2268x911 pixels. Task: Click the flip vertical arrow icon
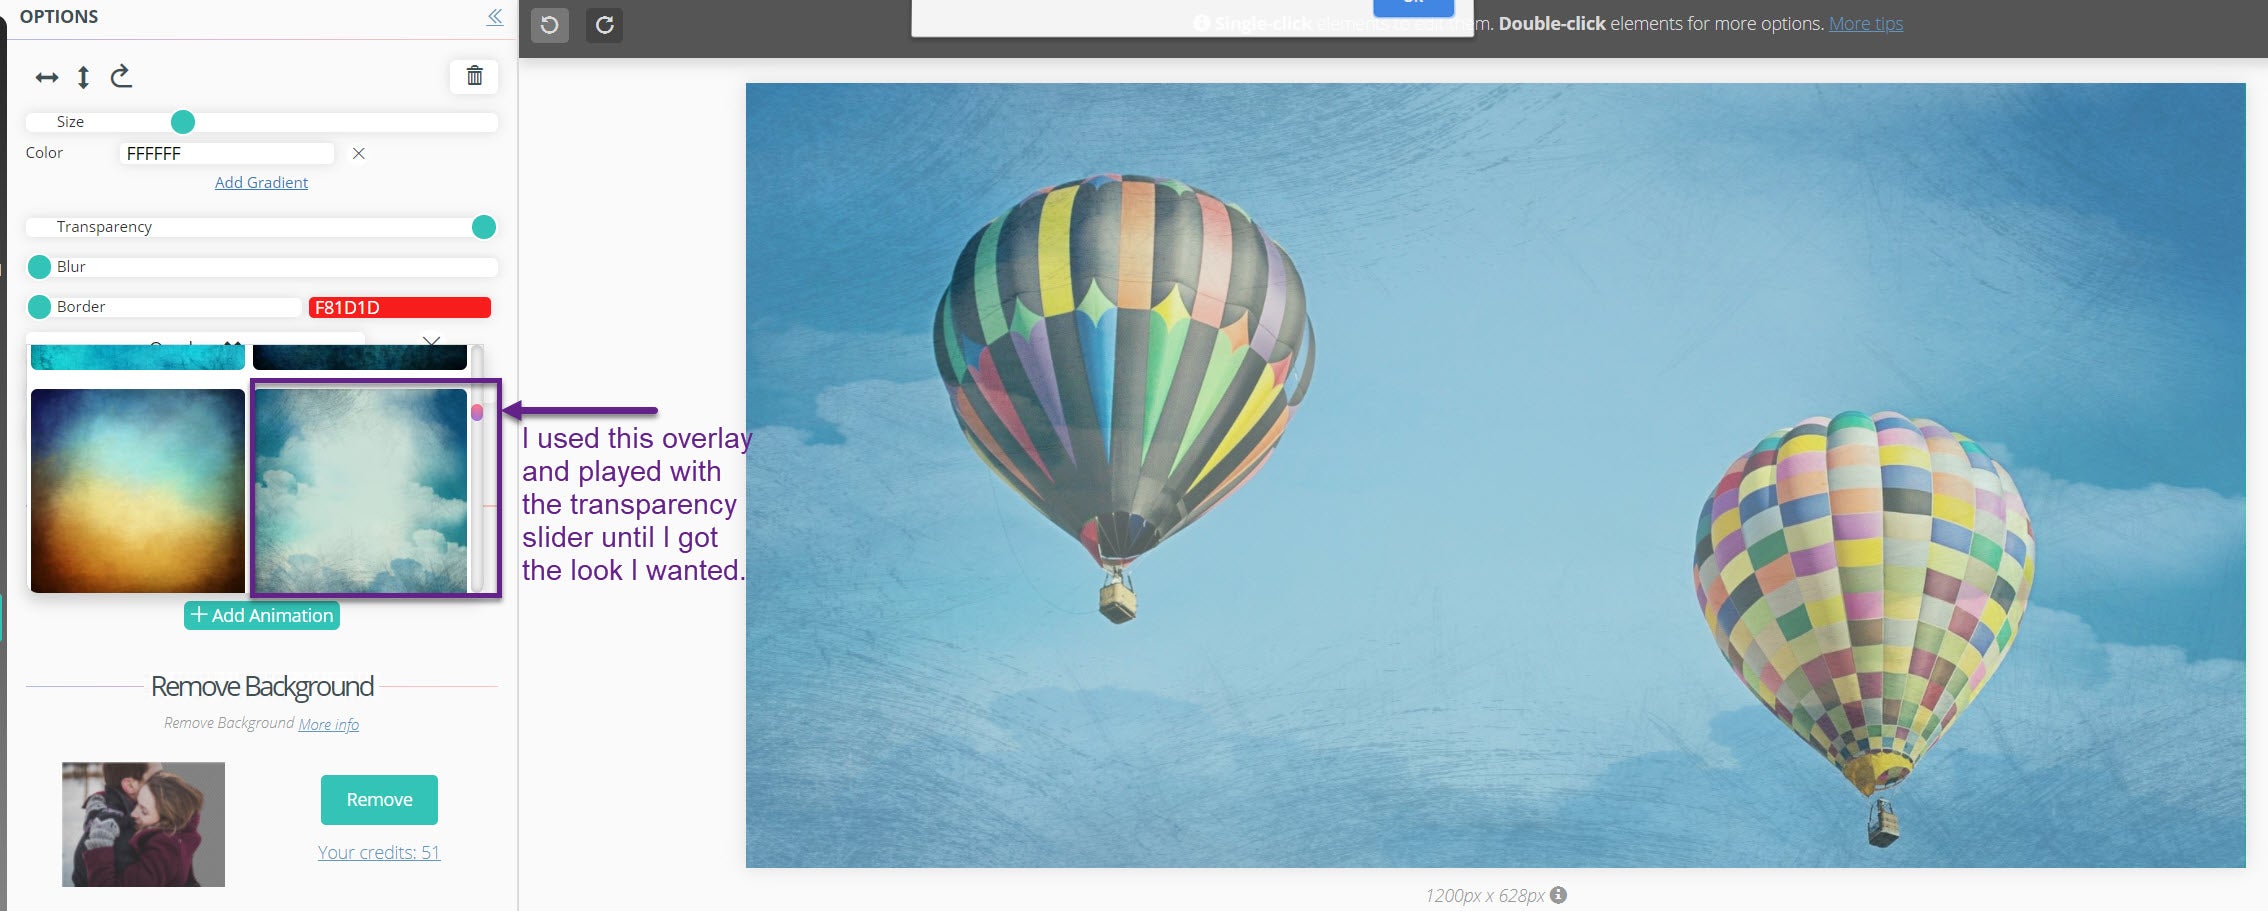[84, 78]
